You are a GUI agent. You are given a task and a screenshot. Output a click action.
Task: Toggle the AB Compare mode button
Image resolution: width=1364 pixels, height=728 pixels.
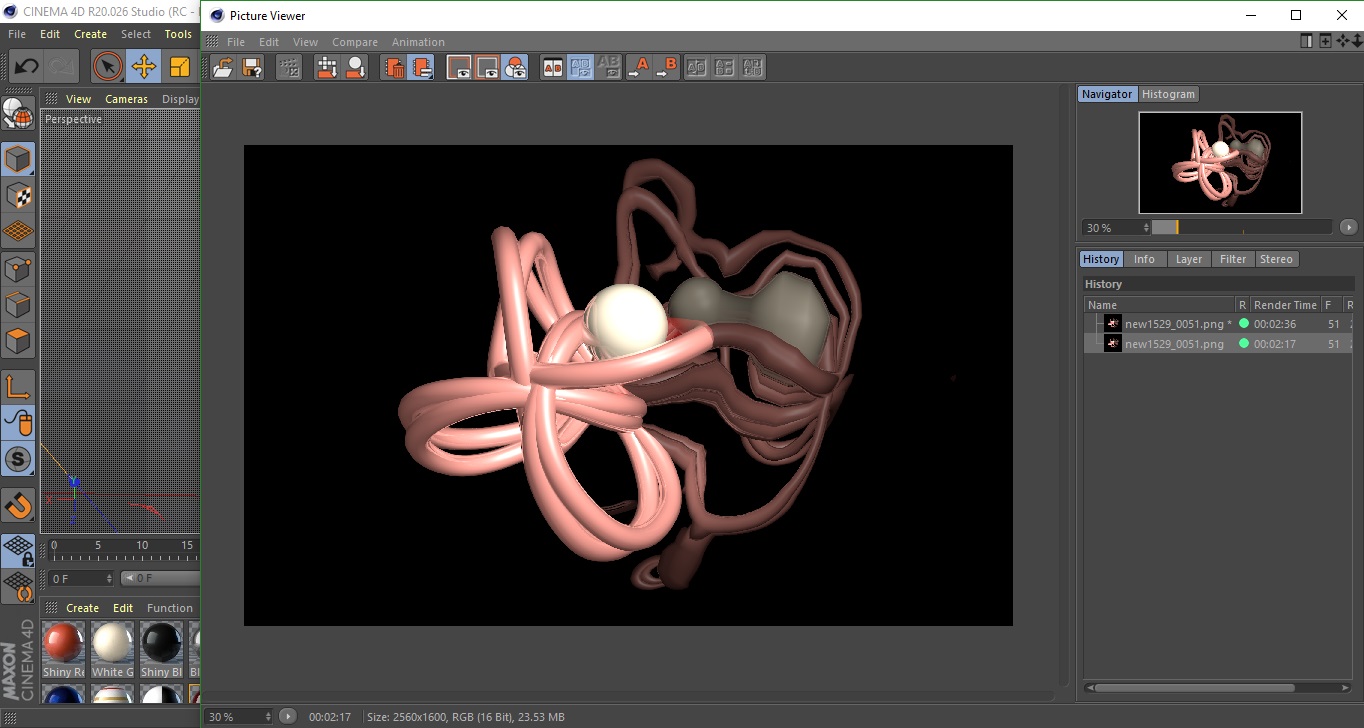[552, 68]
